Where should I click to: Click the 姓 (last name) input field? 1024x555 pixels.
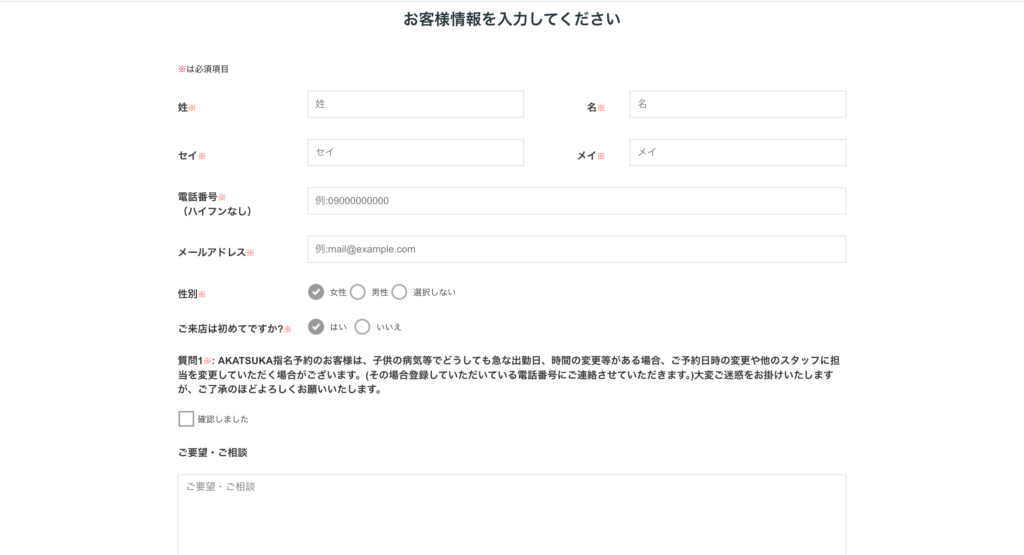415,104
